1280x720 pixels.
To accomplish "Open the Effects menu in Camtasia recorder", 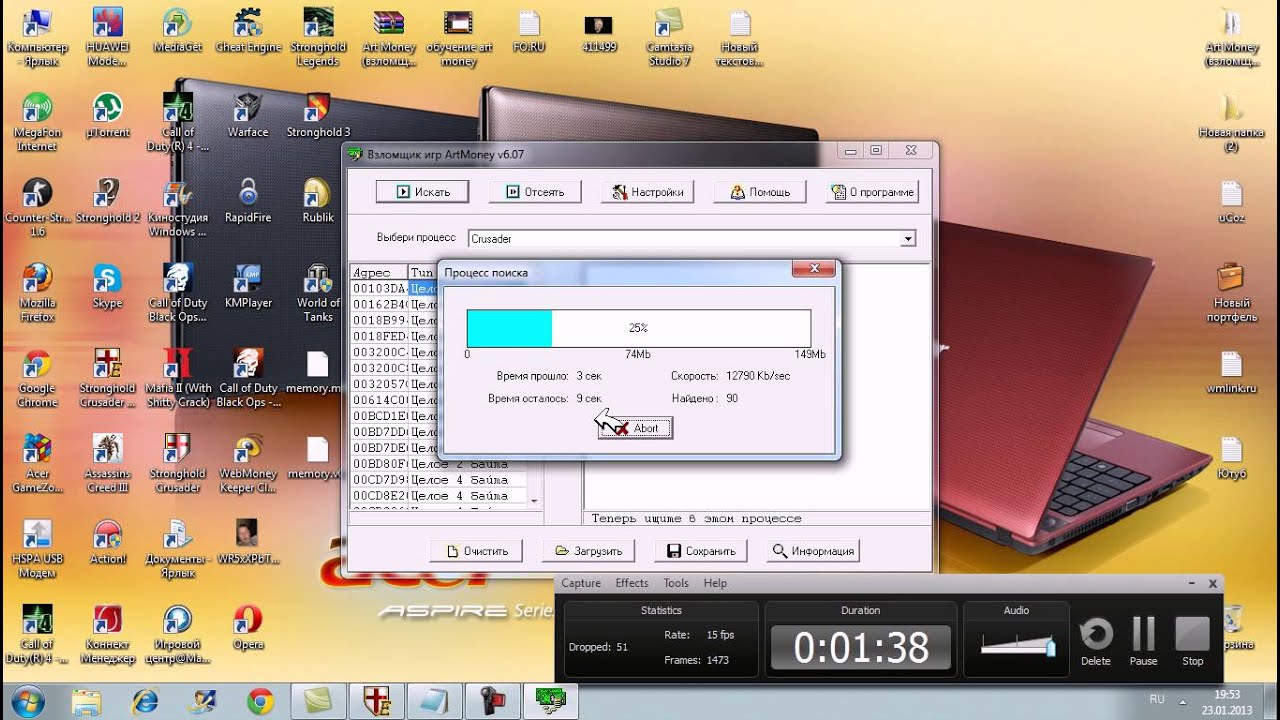I will pyautogui.click(x=632, y=583).
